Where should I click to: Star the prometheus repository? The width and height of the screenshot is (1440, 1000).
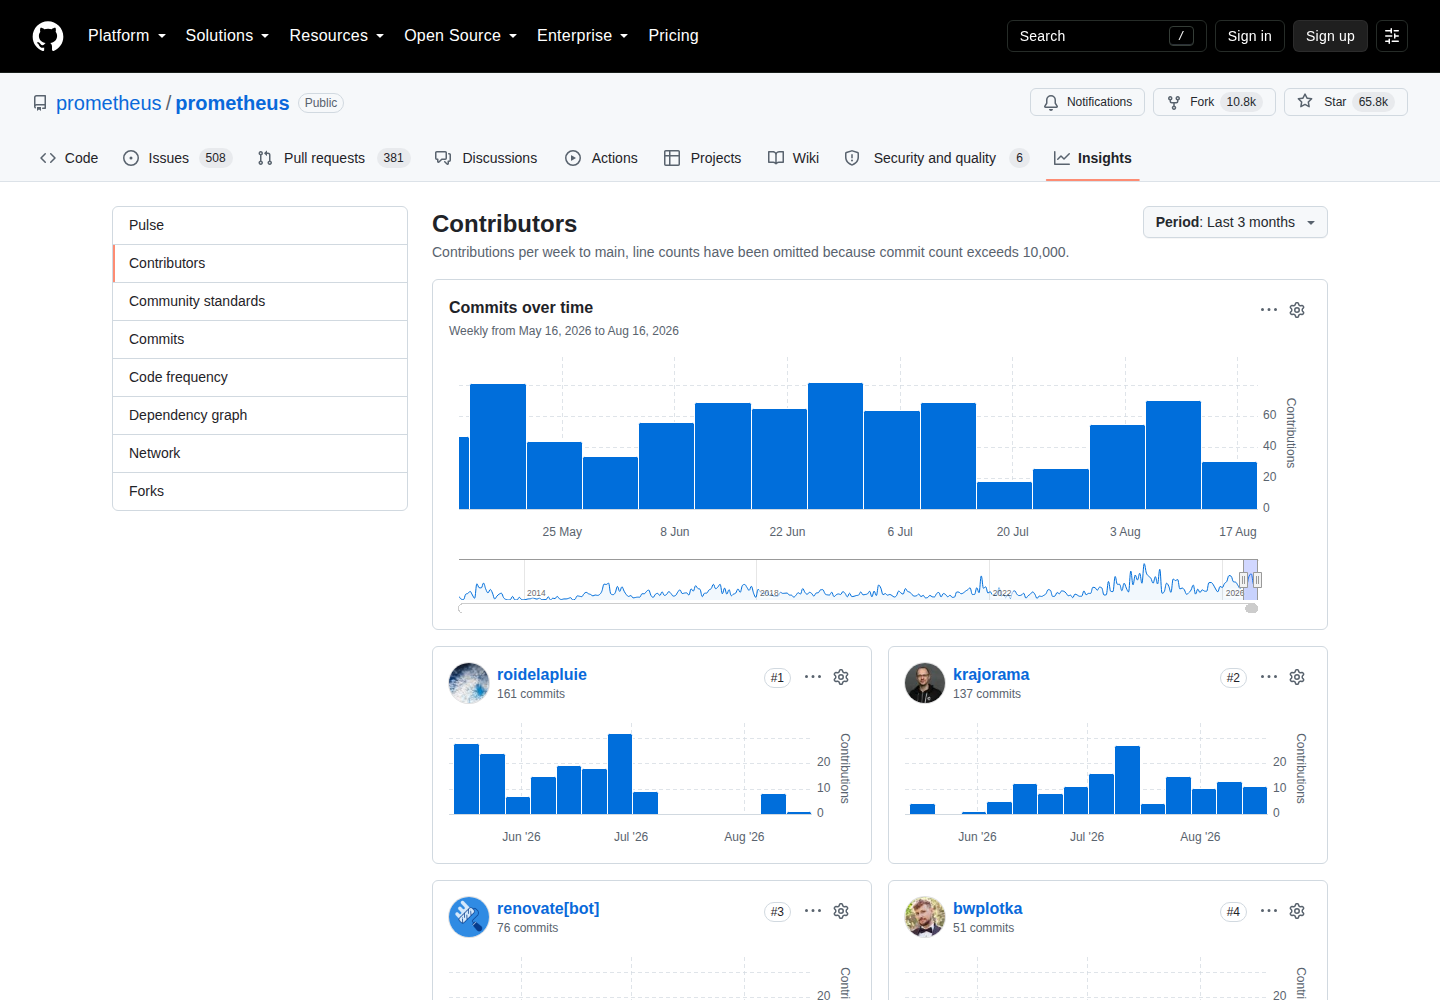coord(1345,102)
